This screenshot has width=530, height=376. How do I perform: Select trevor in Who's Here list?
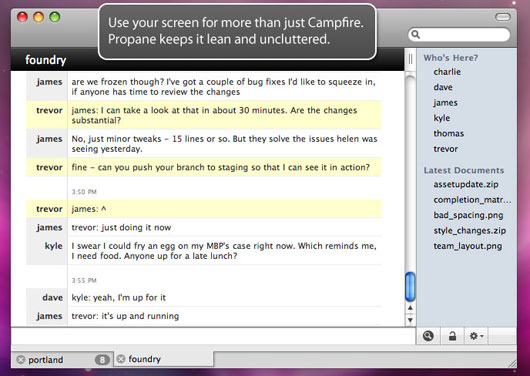point(445,149)
